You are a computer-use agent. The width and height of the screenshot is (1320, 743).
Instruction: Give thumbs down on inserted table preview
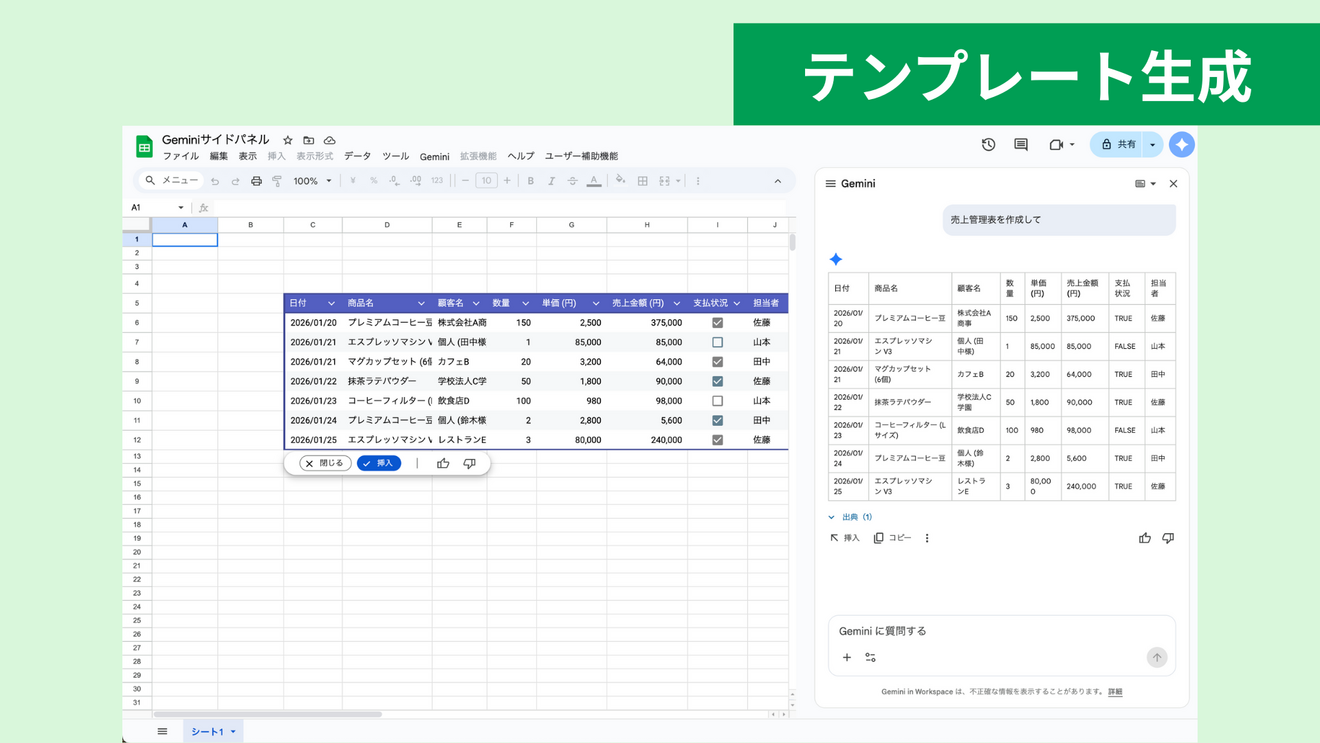click(x=469, y=463)
